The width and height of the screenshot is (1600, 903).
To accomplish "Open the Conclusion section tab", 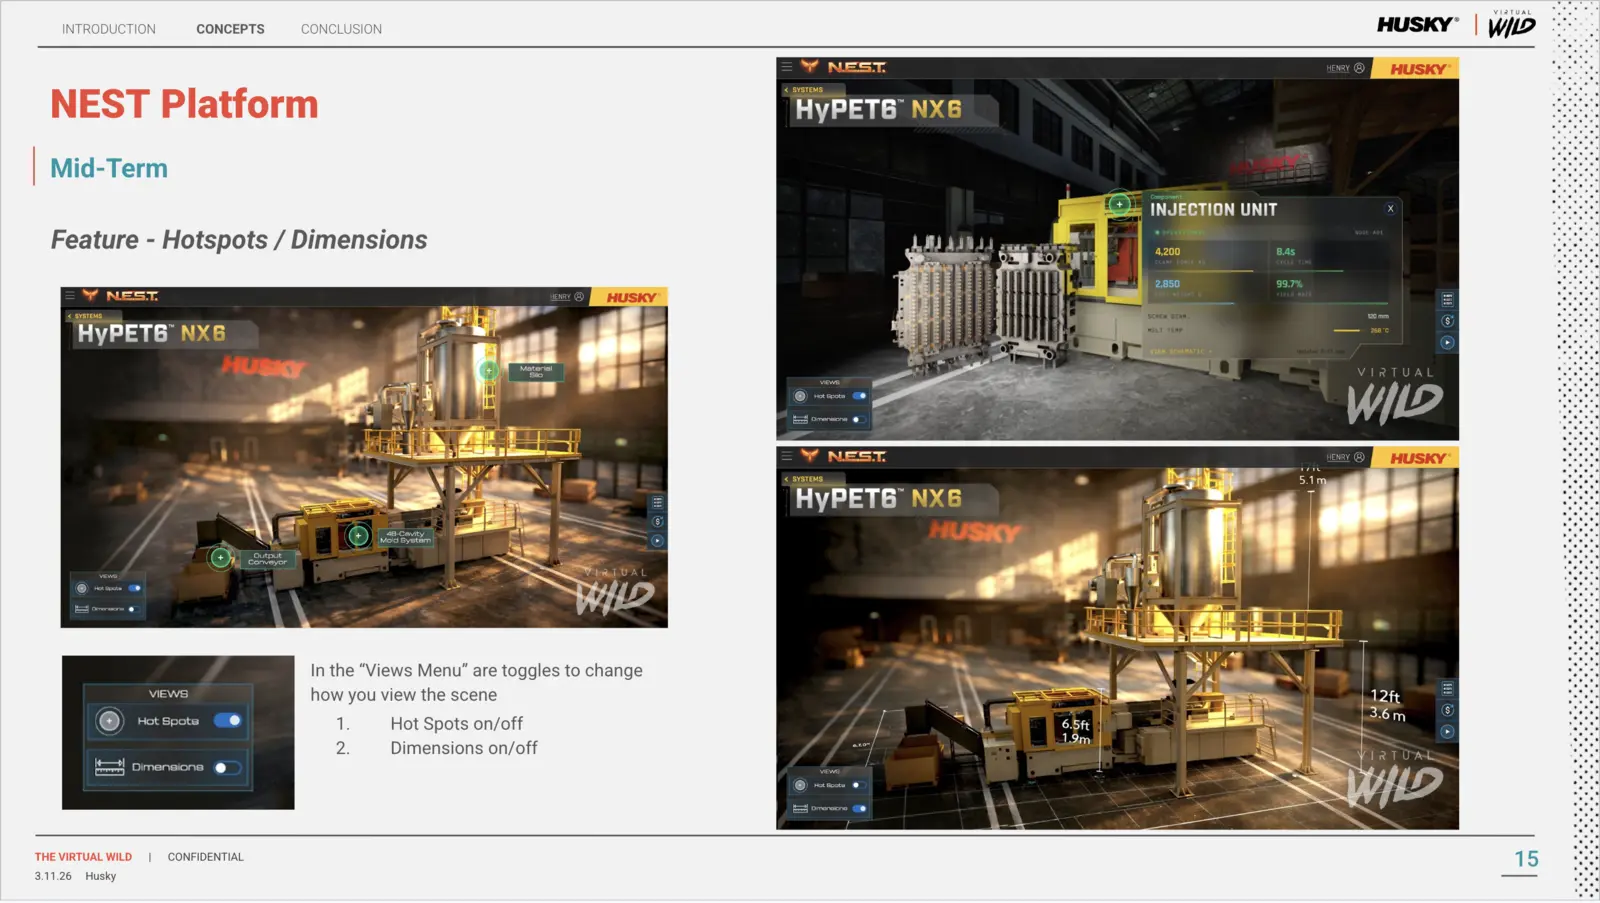I will [x=341, y=29].
